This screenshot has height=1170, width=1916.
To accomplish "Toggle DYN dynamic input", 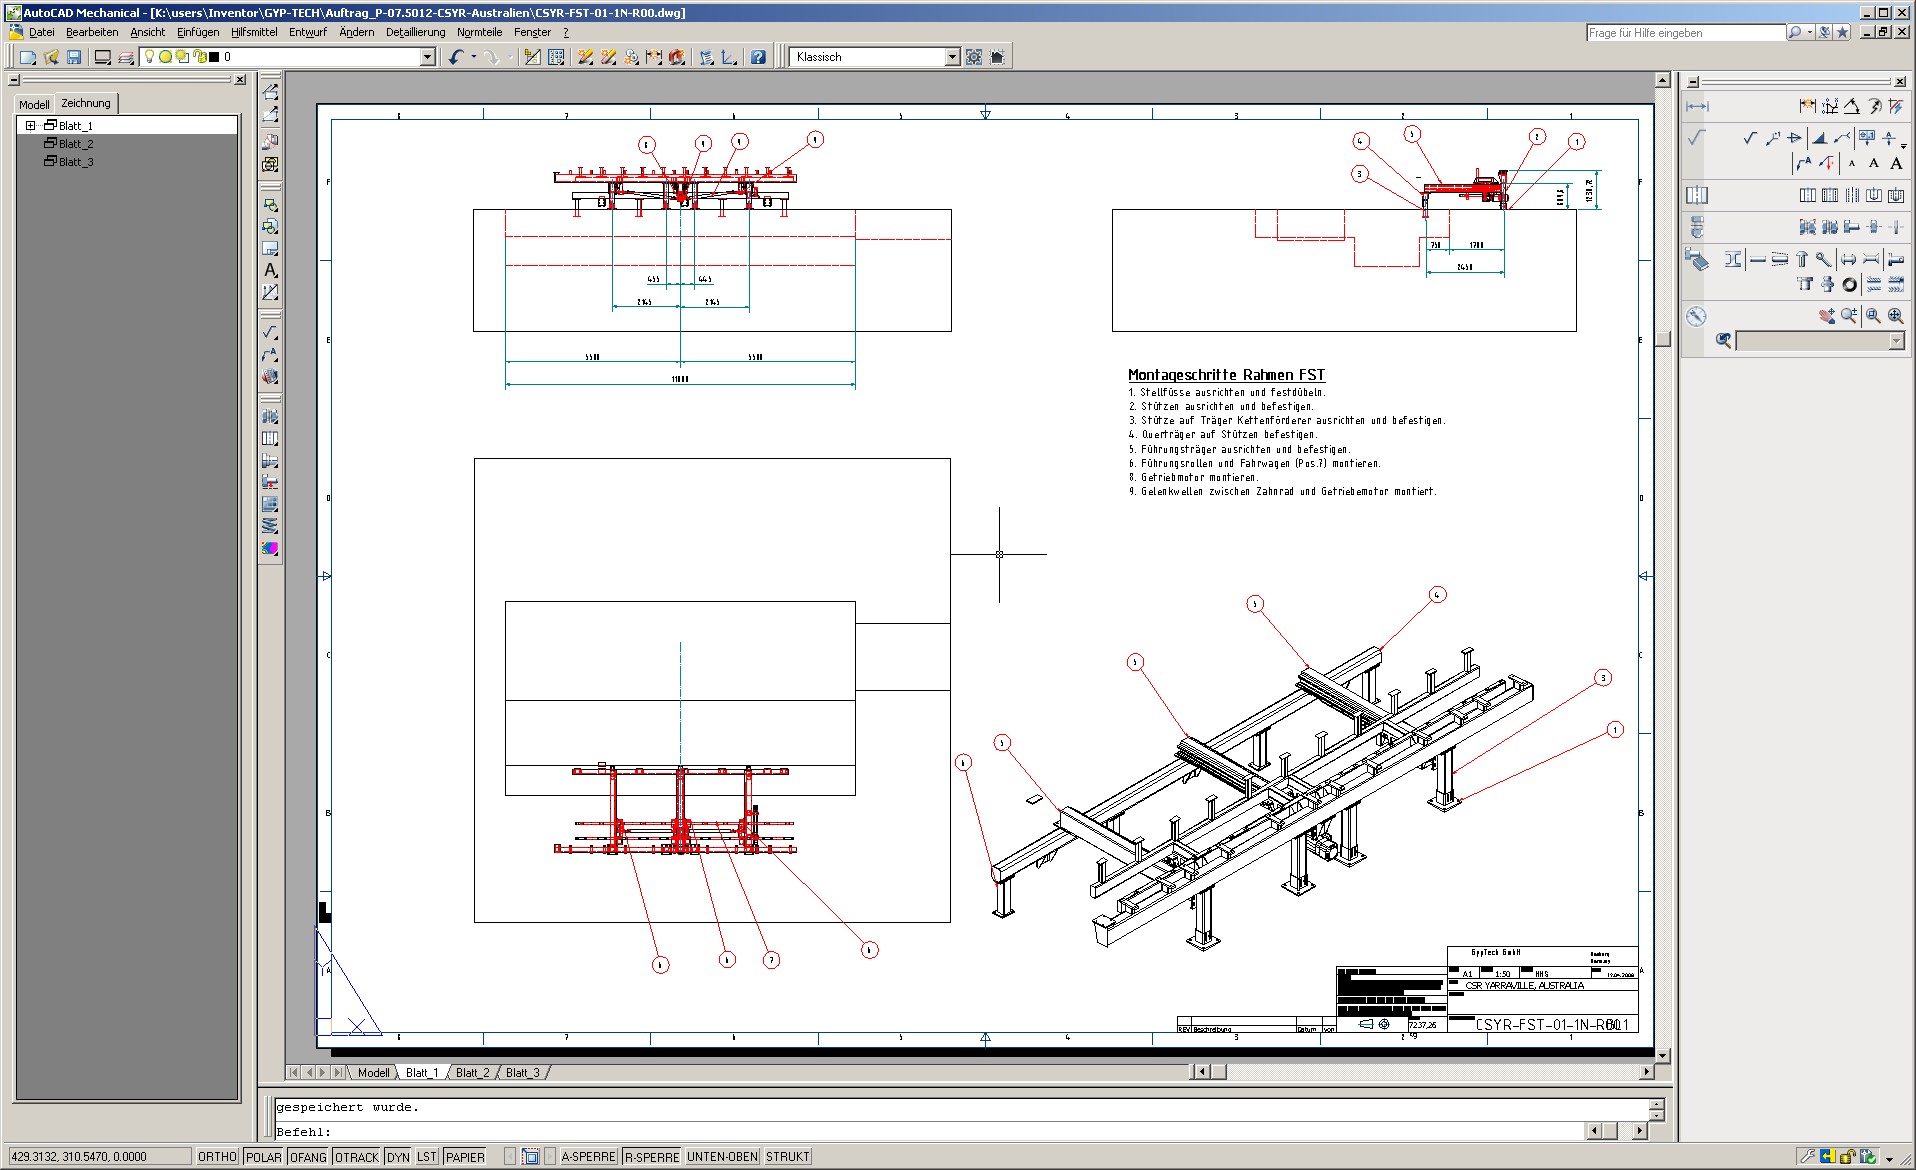I will pos(398,1157).
